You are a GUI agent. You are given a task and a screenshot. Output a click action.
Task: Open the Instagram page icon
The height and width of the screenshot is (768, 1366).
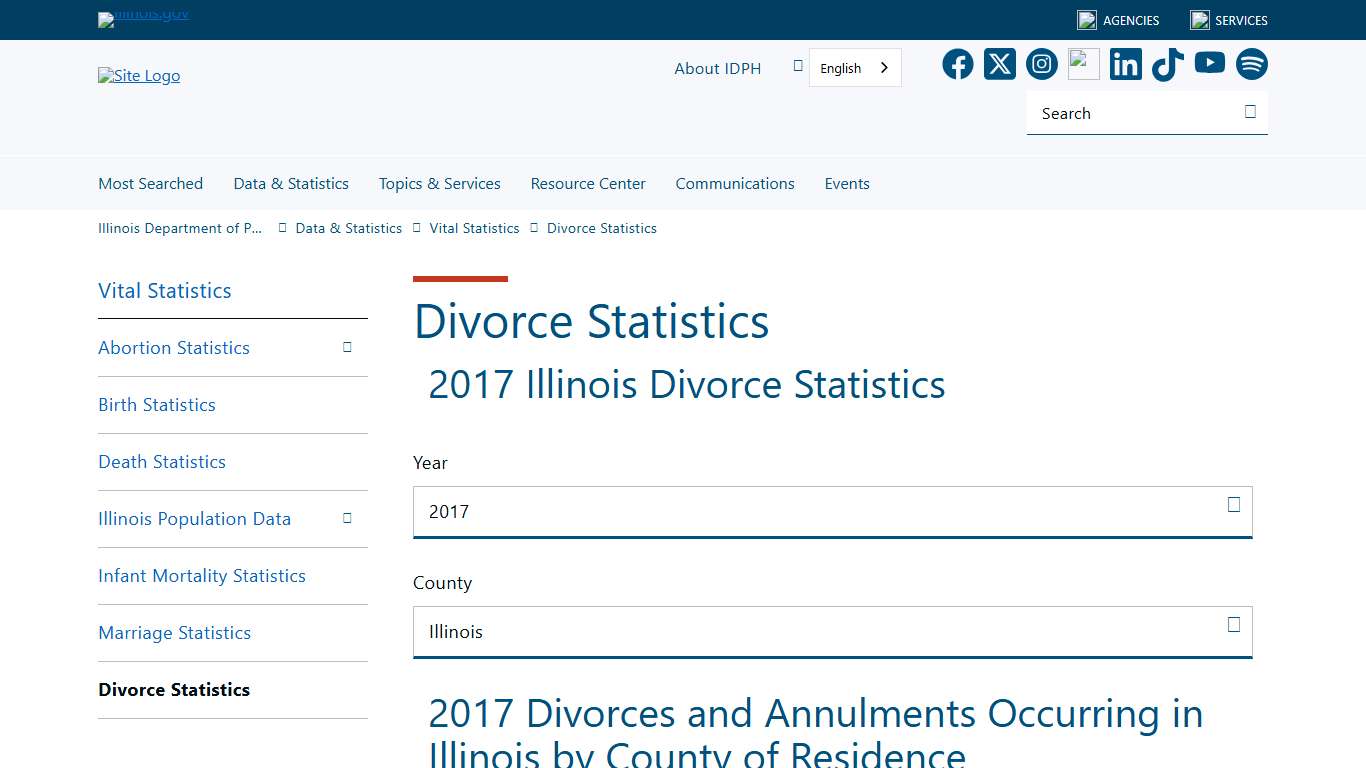click(x=1041, y=64)
